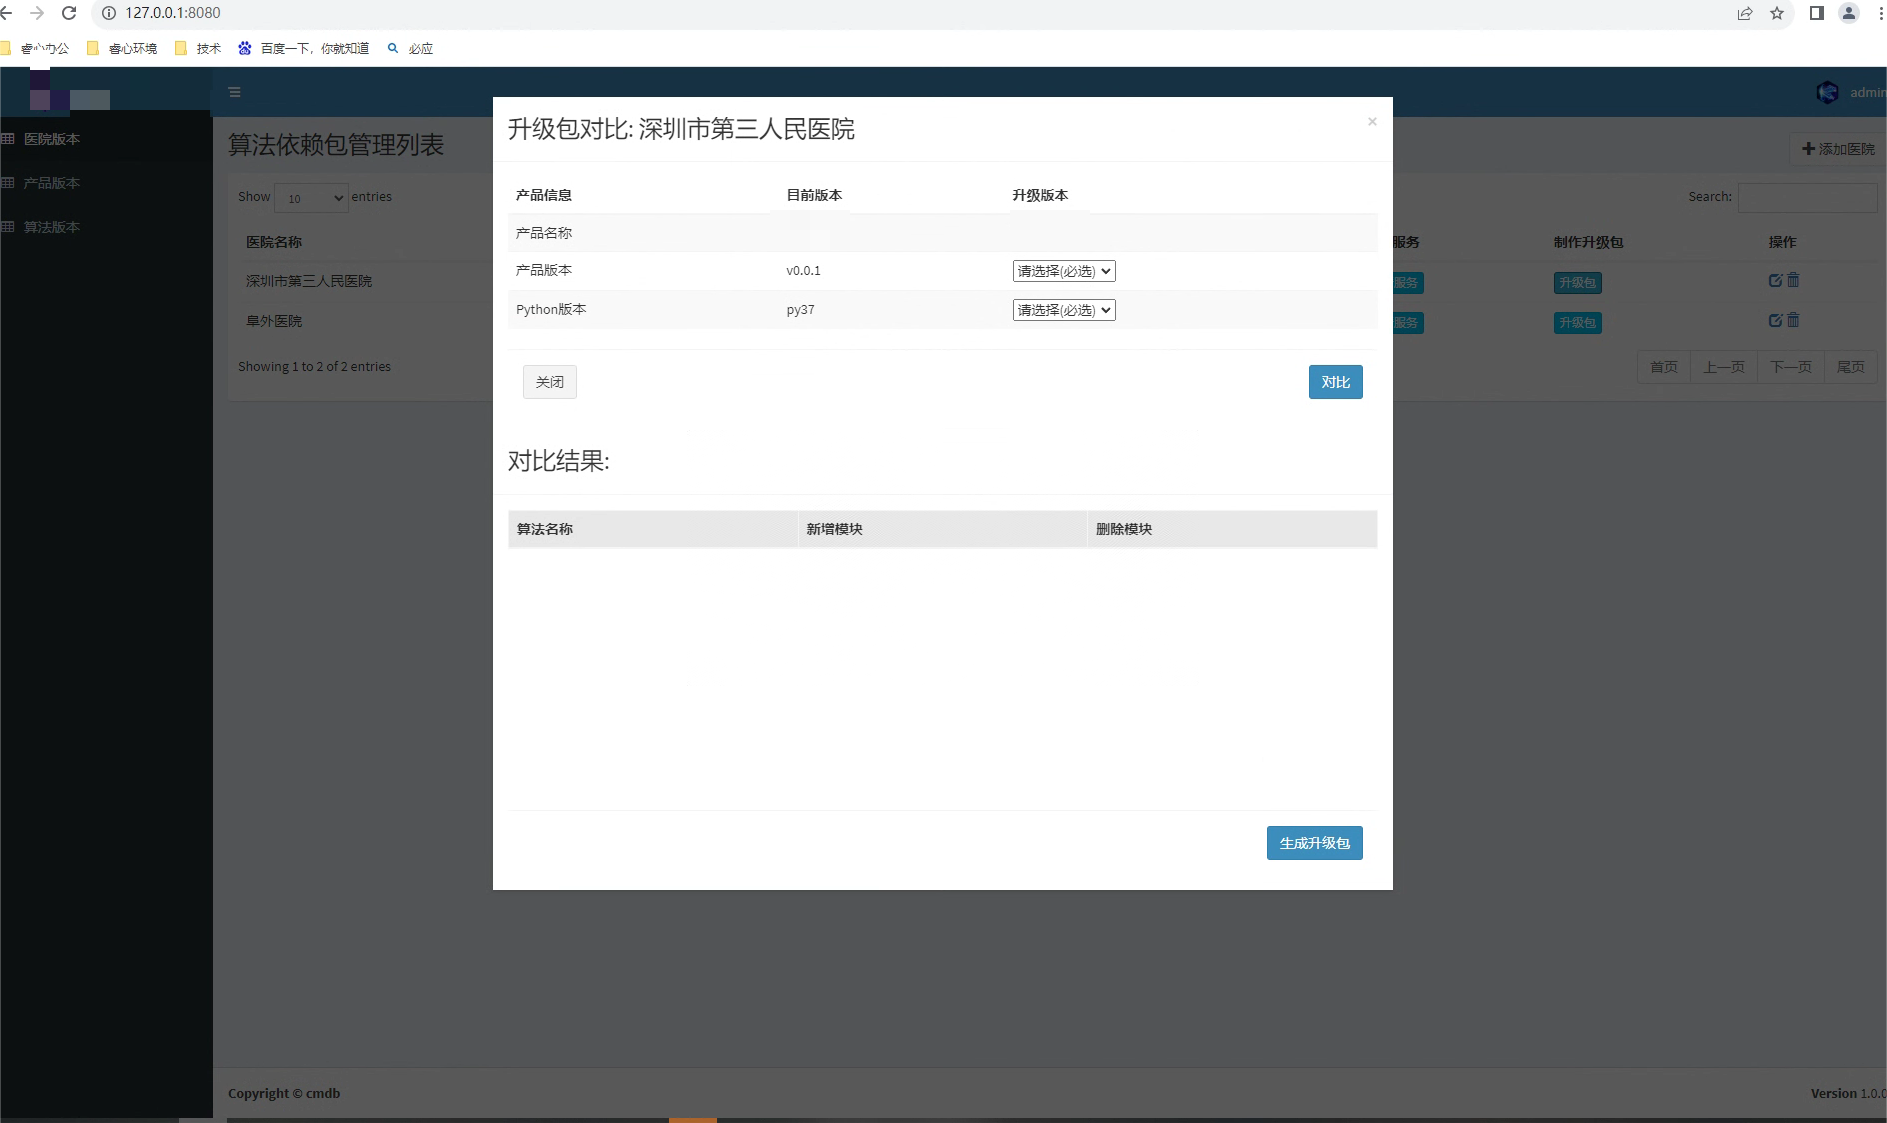The image size is (1887, 1123).
Task: Open Python版本 upgrade version dropdown
Action: pos(1064,310)
